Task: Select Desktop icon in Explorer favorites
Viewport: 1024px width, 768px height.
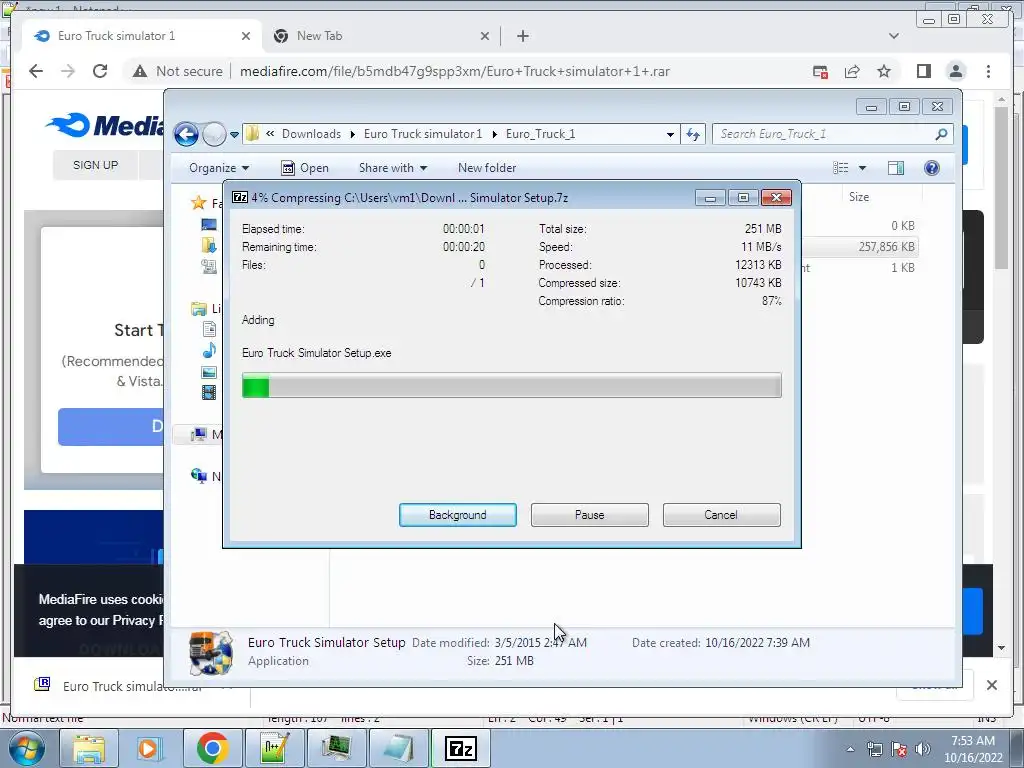Action: click(209, 225)
